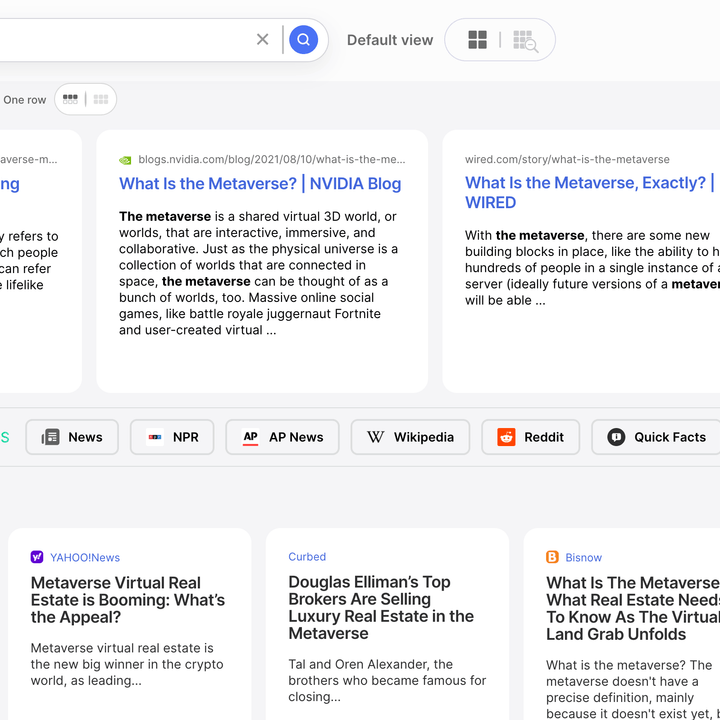Select the AP News app button
This screenshot has width=720, height=720.
click(282, 437)
